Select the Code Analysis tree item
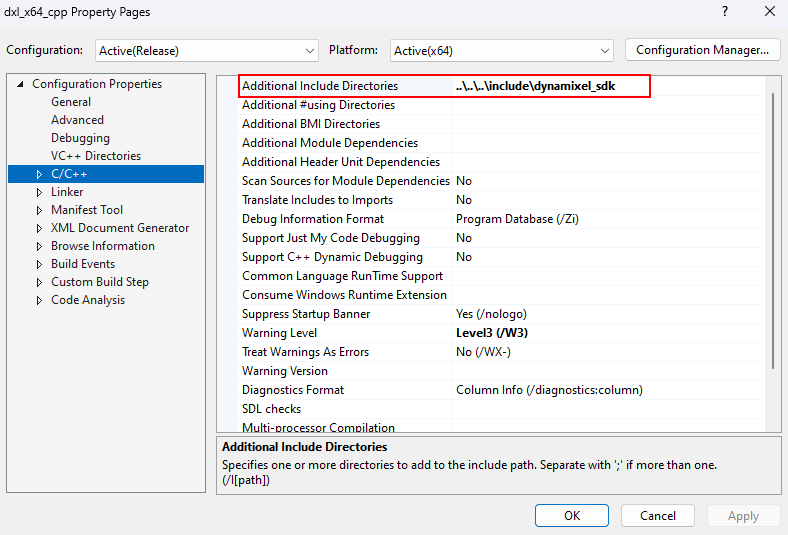Screen dimensions: 788x535 tap(88, 300)
